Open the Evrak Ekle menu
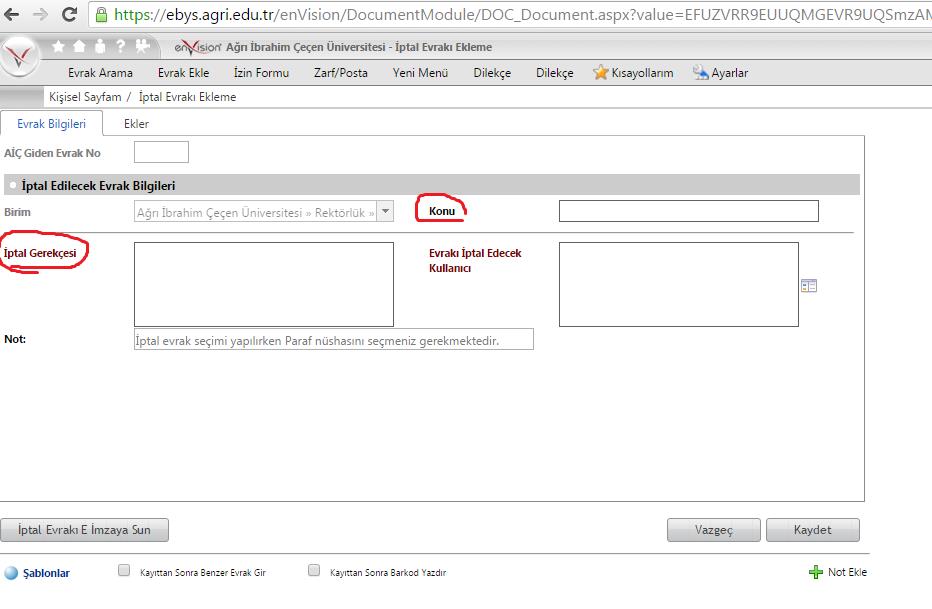Image resolution: width=932 pixels, height=609 pixels. 183,73
